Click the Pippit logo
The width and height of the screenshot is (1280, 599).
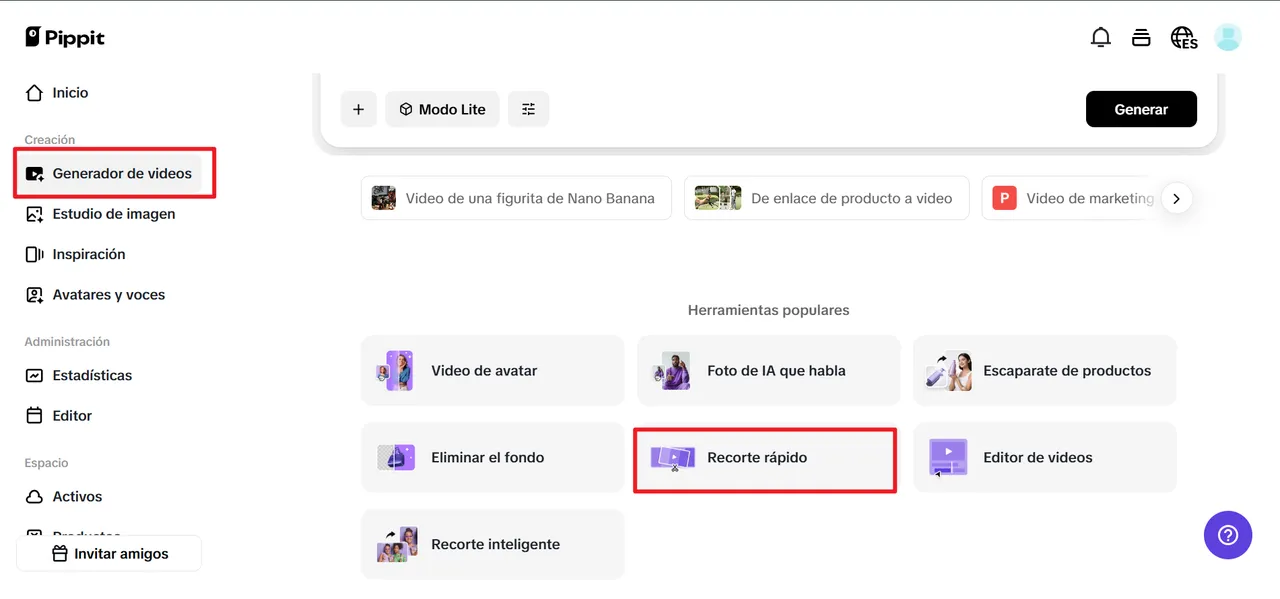(65, 38)
